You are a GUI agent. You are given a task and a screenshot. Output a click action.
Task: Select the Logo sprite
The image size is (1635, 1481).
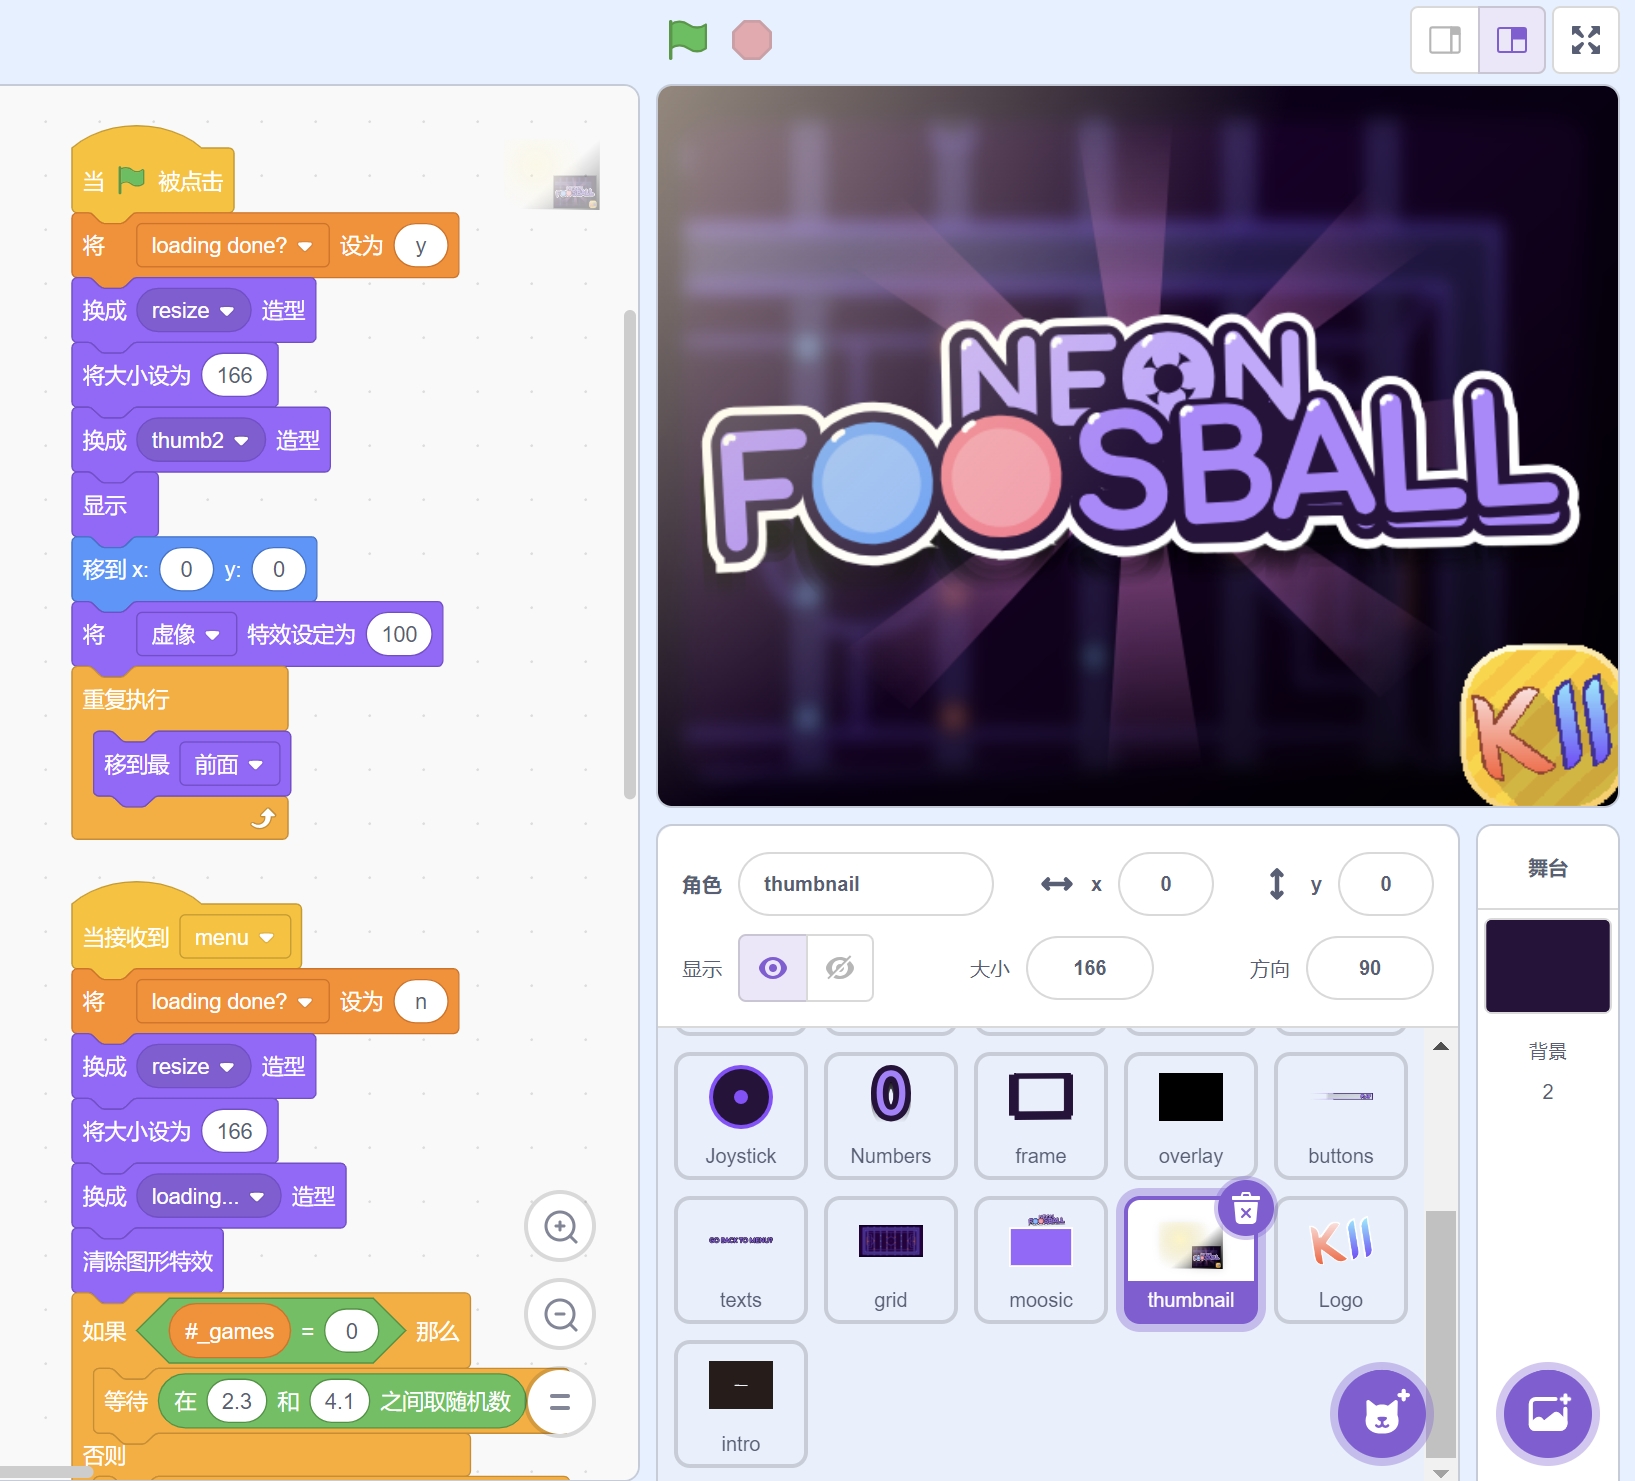pyautogui.click(x=1340, y=1260)
